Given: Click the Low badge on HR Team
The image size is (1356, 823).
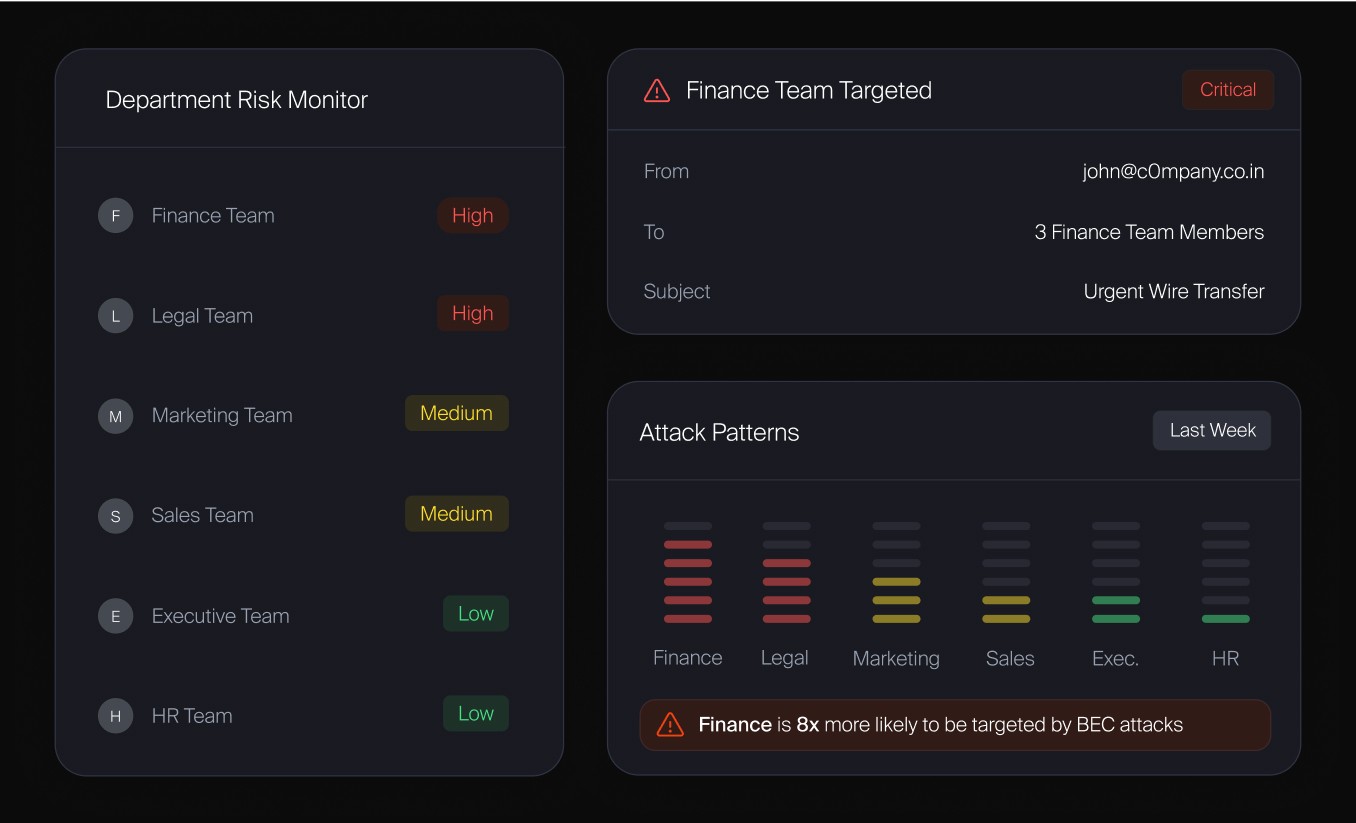Looking at the screenshot, I should click(475, 713).
